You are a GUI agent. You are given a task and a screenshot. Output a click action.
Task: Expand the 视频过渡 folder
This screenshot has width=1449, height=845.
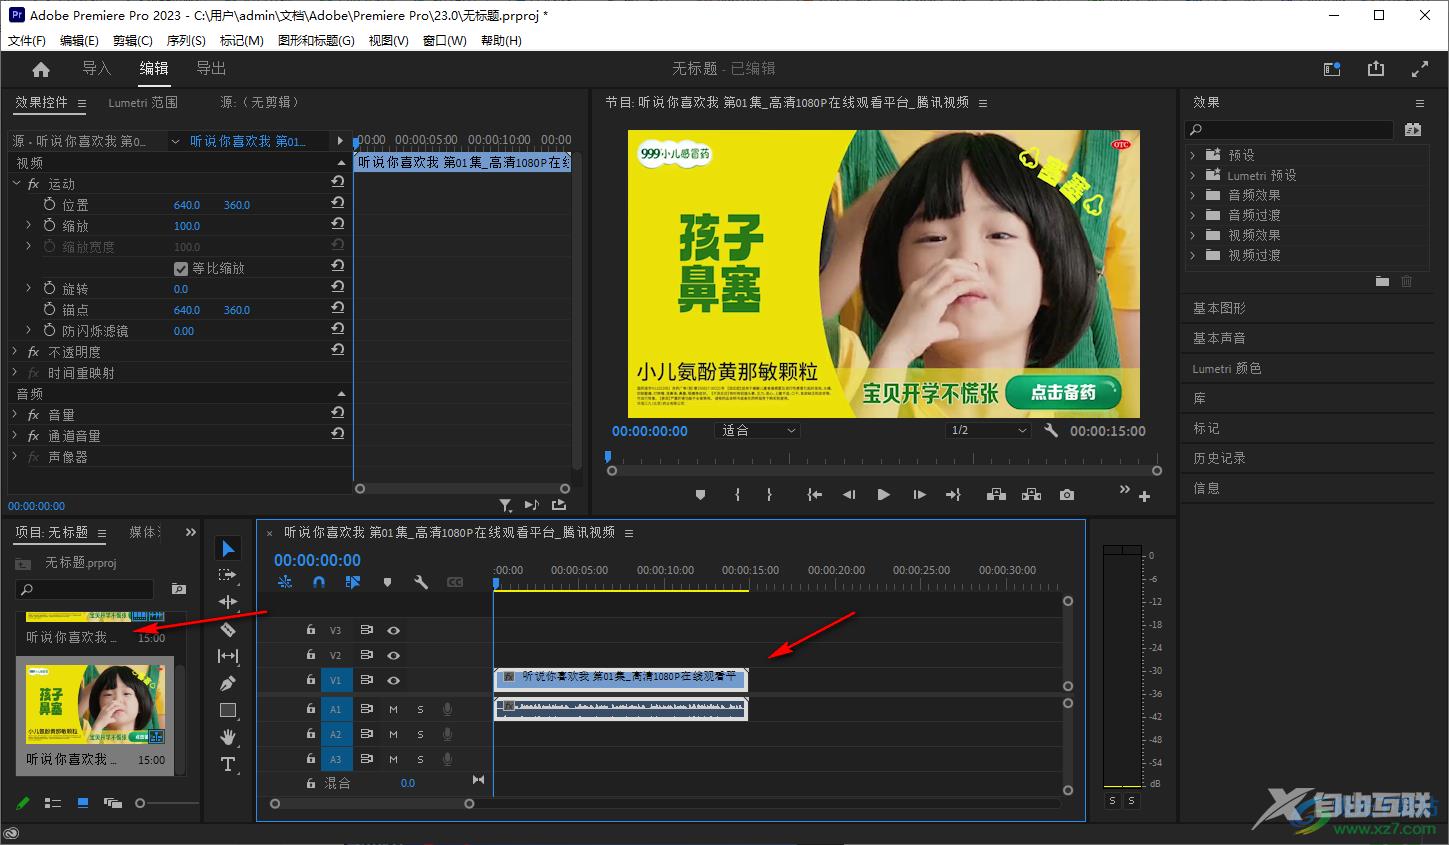[x=1193, y=255]
